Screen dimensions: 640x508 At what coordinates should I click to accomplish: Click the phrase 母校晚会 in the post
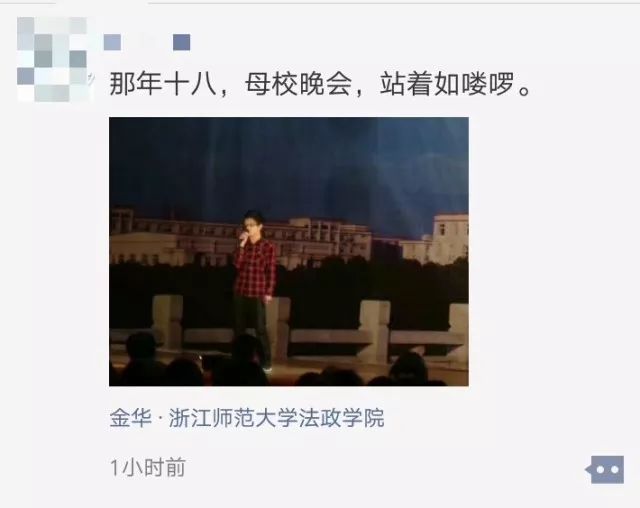(298, 84)
